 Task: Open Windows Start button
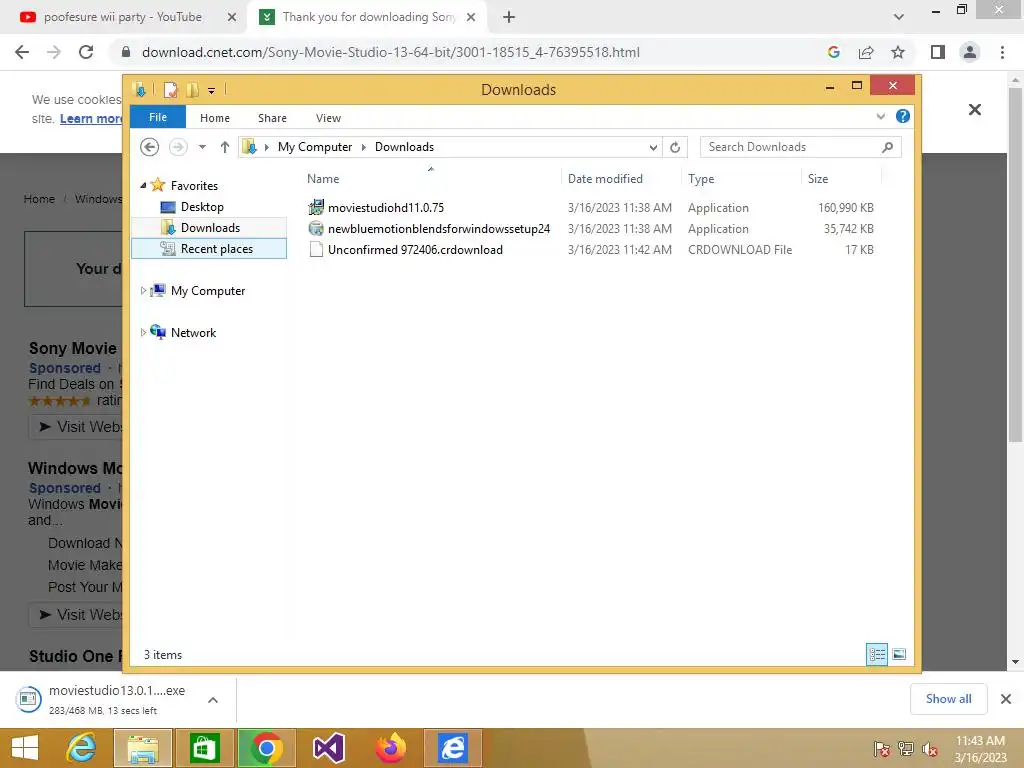[x=25, y=748]
